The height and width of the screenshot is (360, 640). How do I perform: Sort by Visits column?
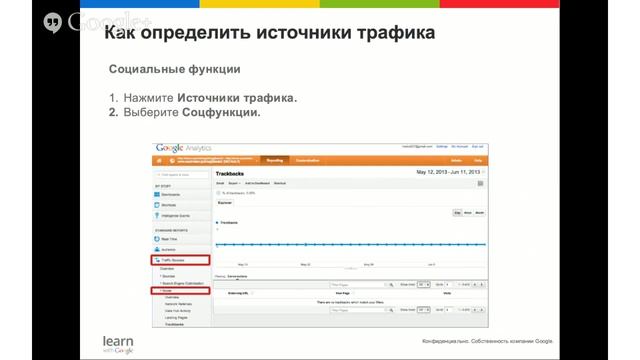(447, 293)
